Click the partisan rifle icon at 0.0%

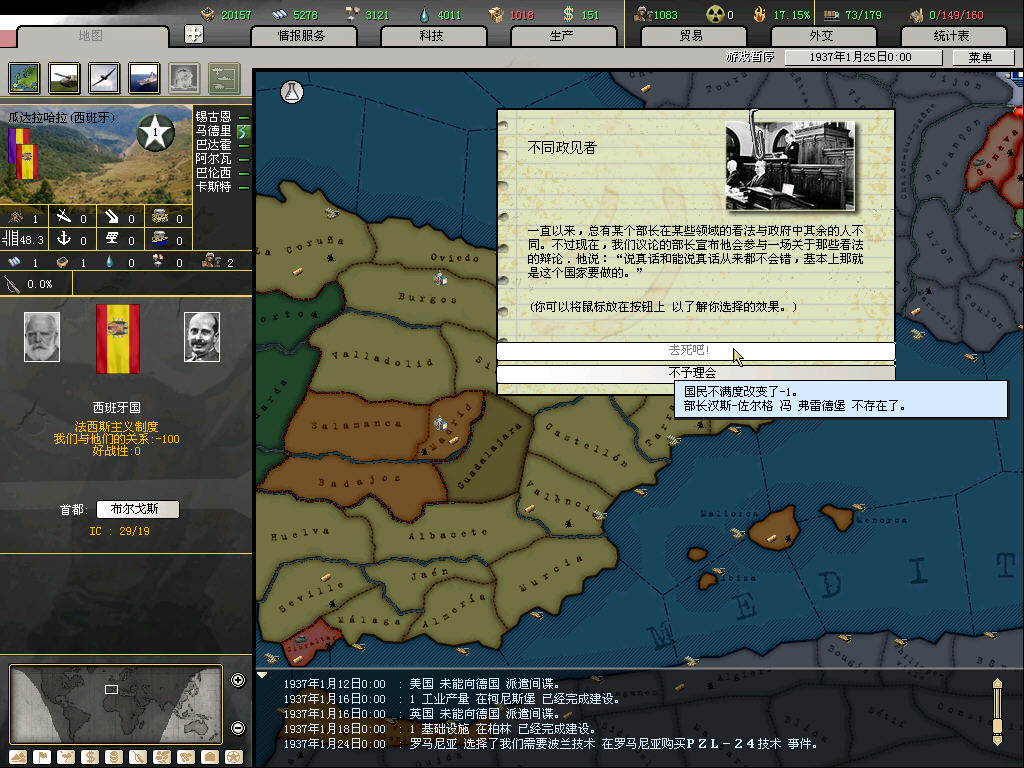pyautogui.click(x=13, y=284)
